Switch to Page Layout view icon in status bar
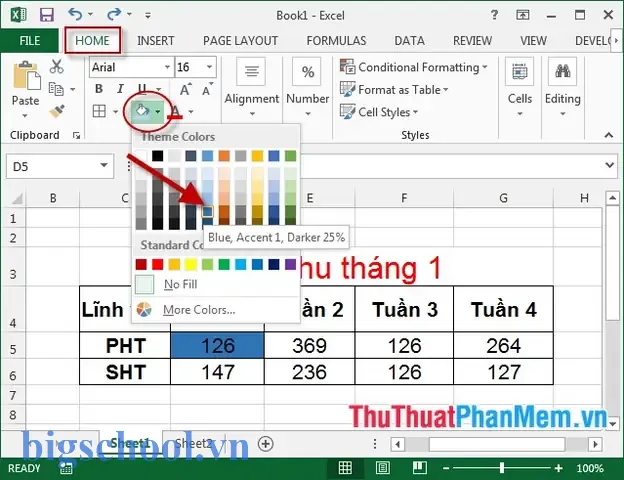This screenshot has height=480, width=624. pyautogui.click(x=382, y=468)
